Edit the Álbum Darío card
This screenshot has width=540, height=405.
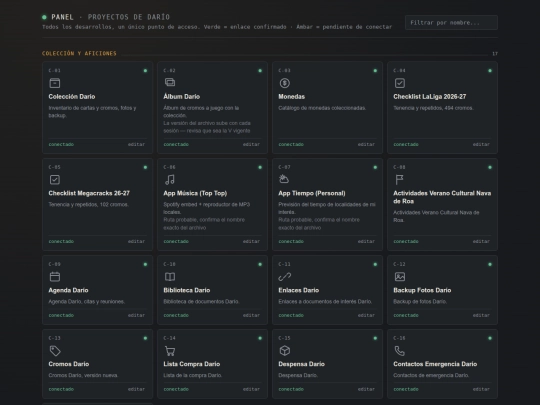(x=251, y=144)
